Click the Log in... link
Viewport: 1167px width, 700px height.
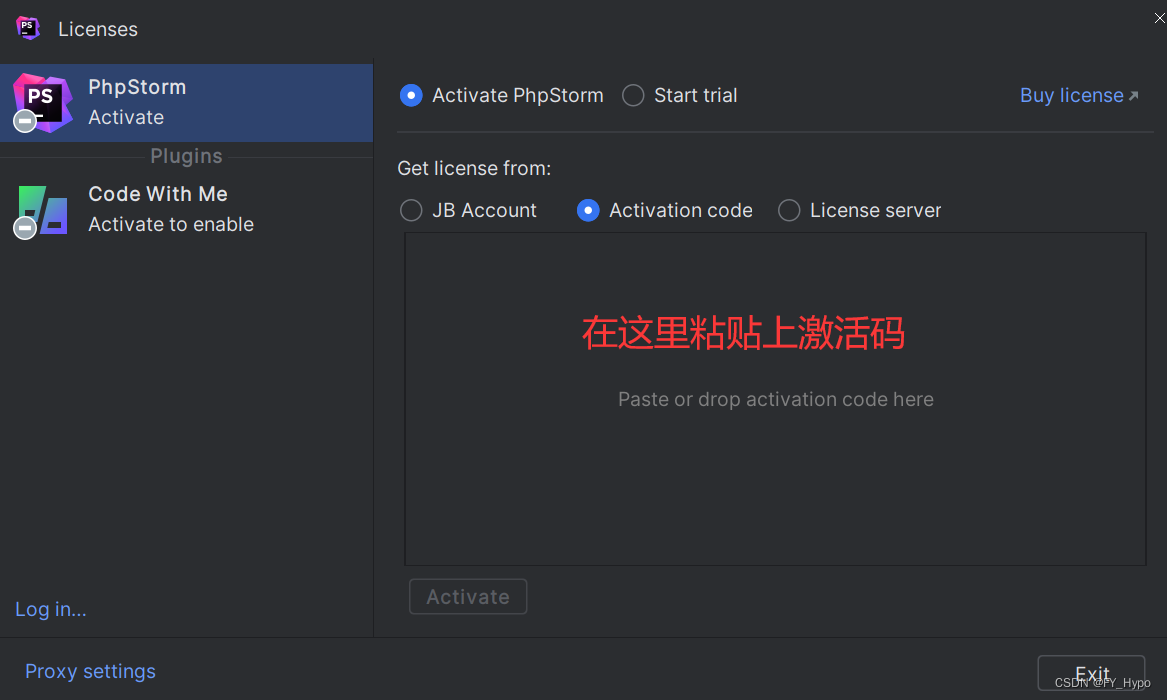(x=51, y=609)
